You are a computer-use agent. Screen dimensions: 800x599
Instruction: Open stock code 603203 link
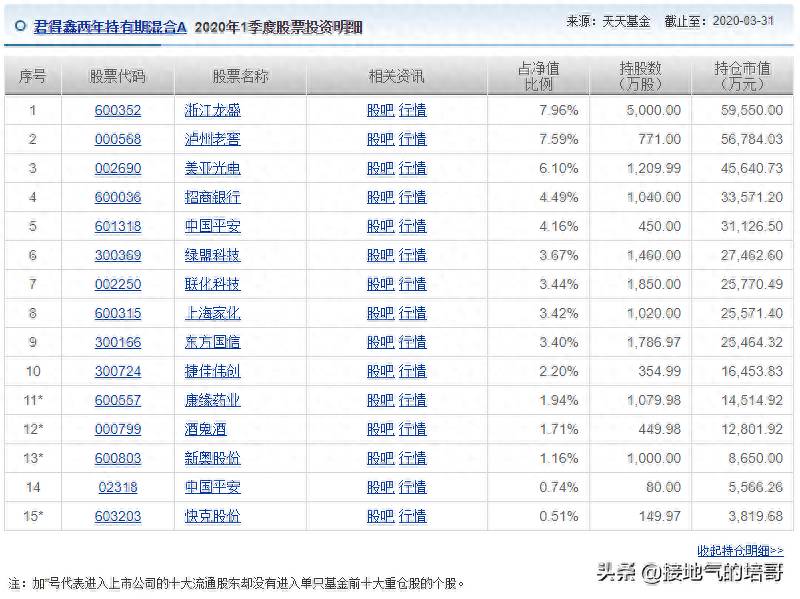pyautogui.click(x=118, y=516)
